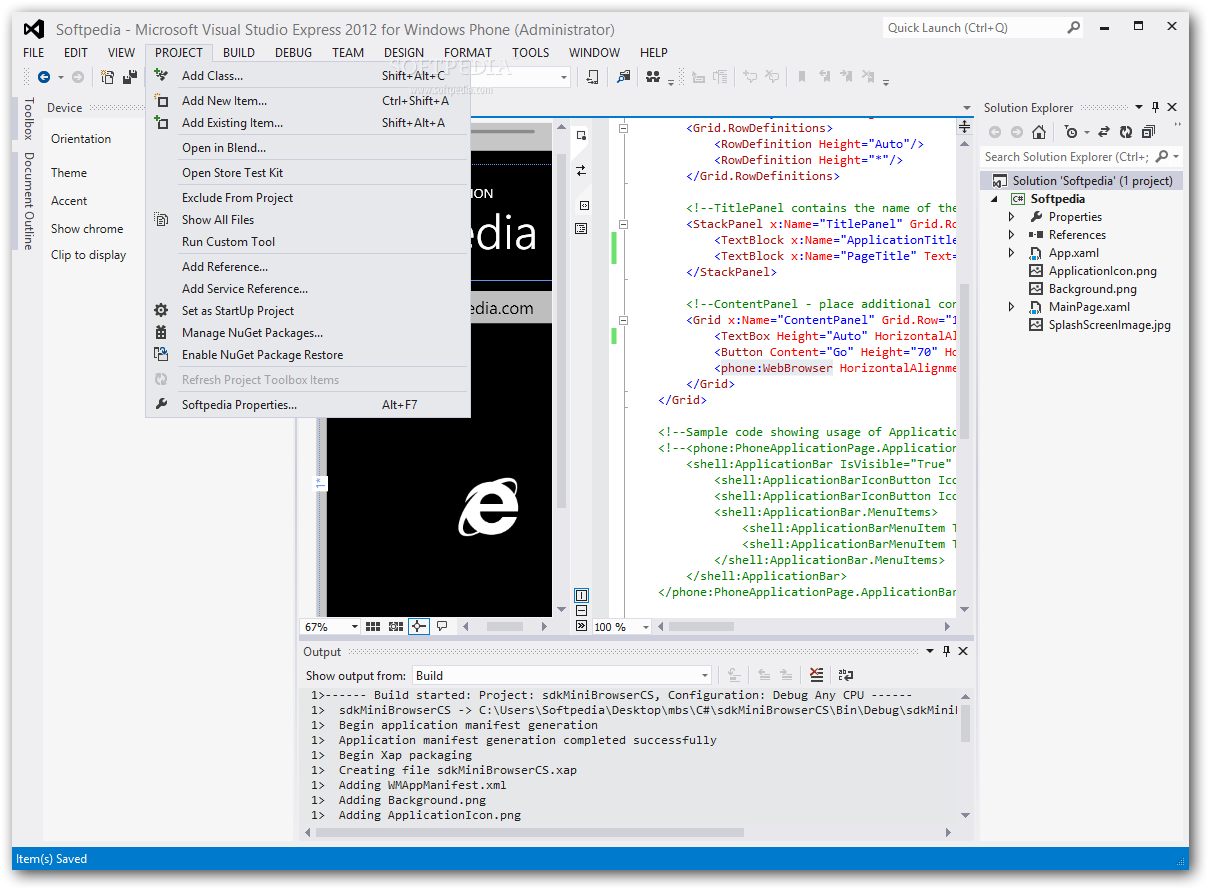This screenshot has width=1209, height=890.
Task: Collapse the Softpedia project node
Action: click(x=995, y=199)
